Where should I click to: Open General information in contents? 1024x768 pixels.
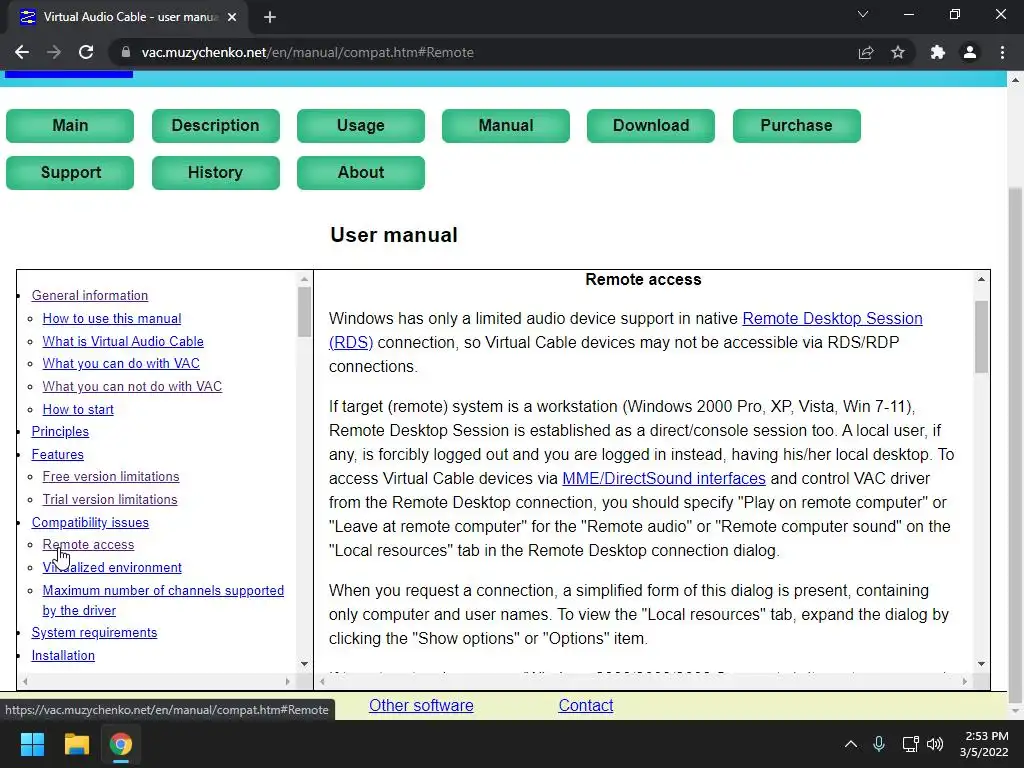tap(89, 295)
